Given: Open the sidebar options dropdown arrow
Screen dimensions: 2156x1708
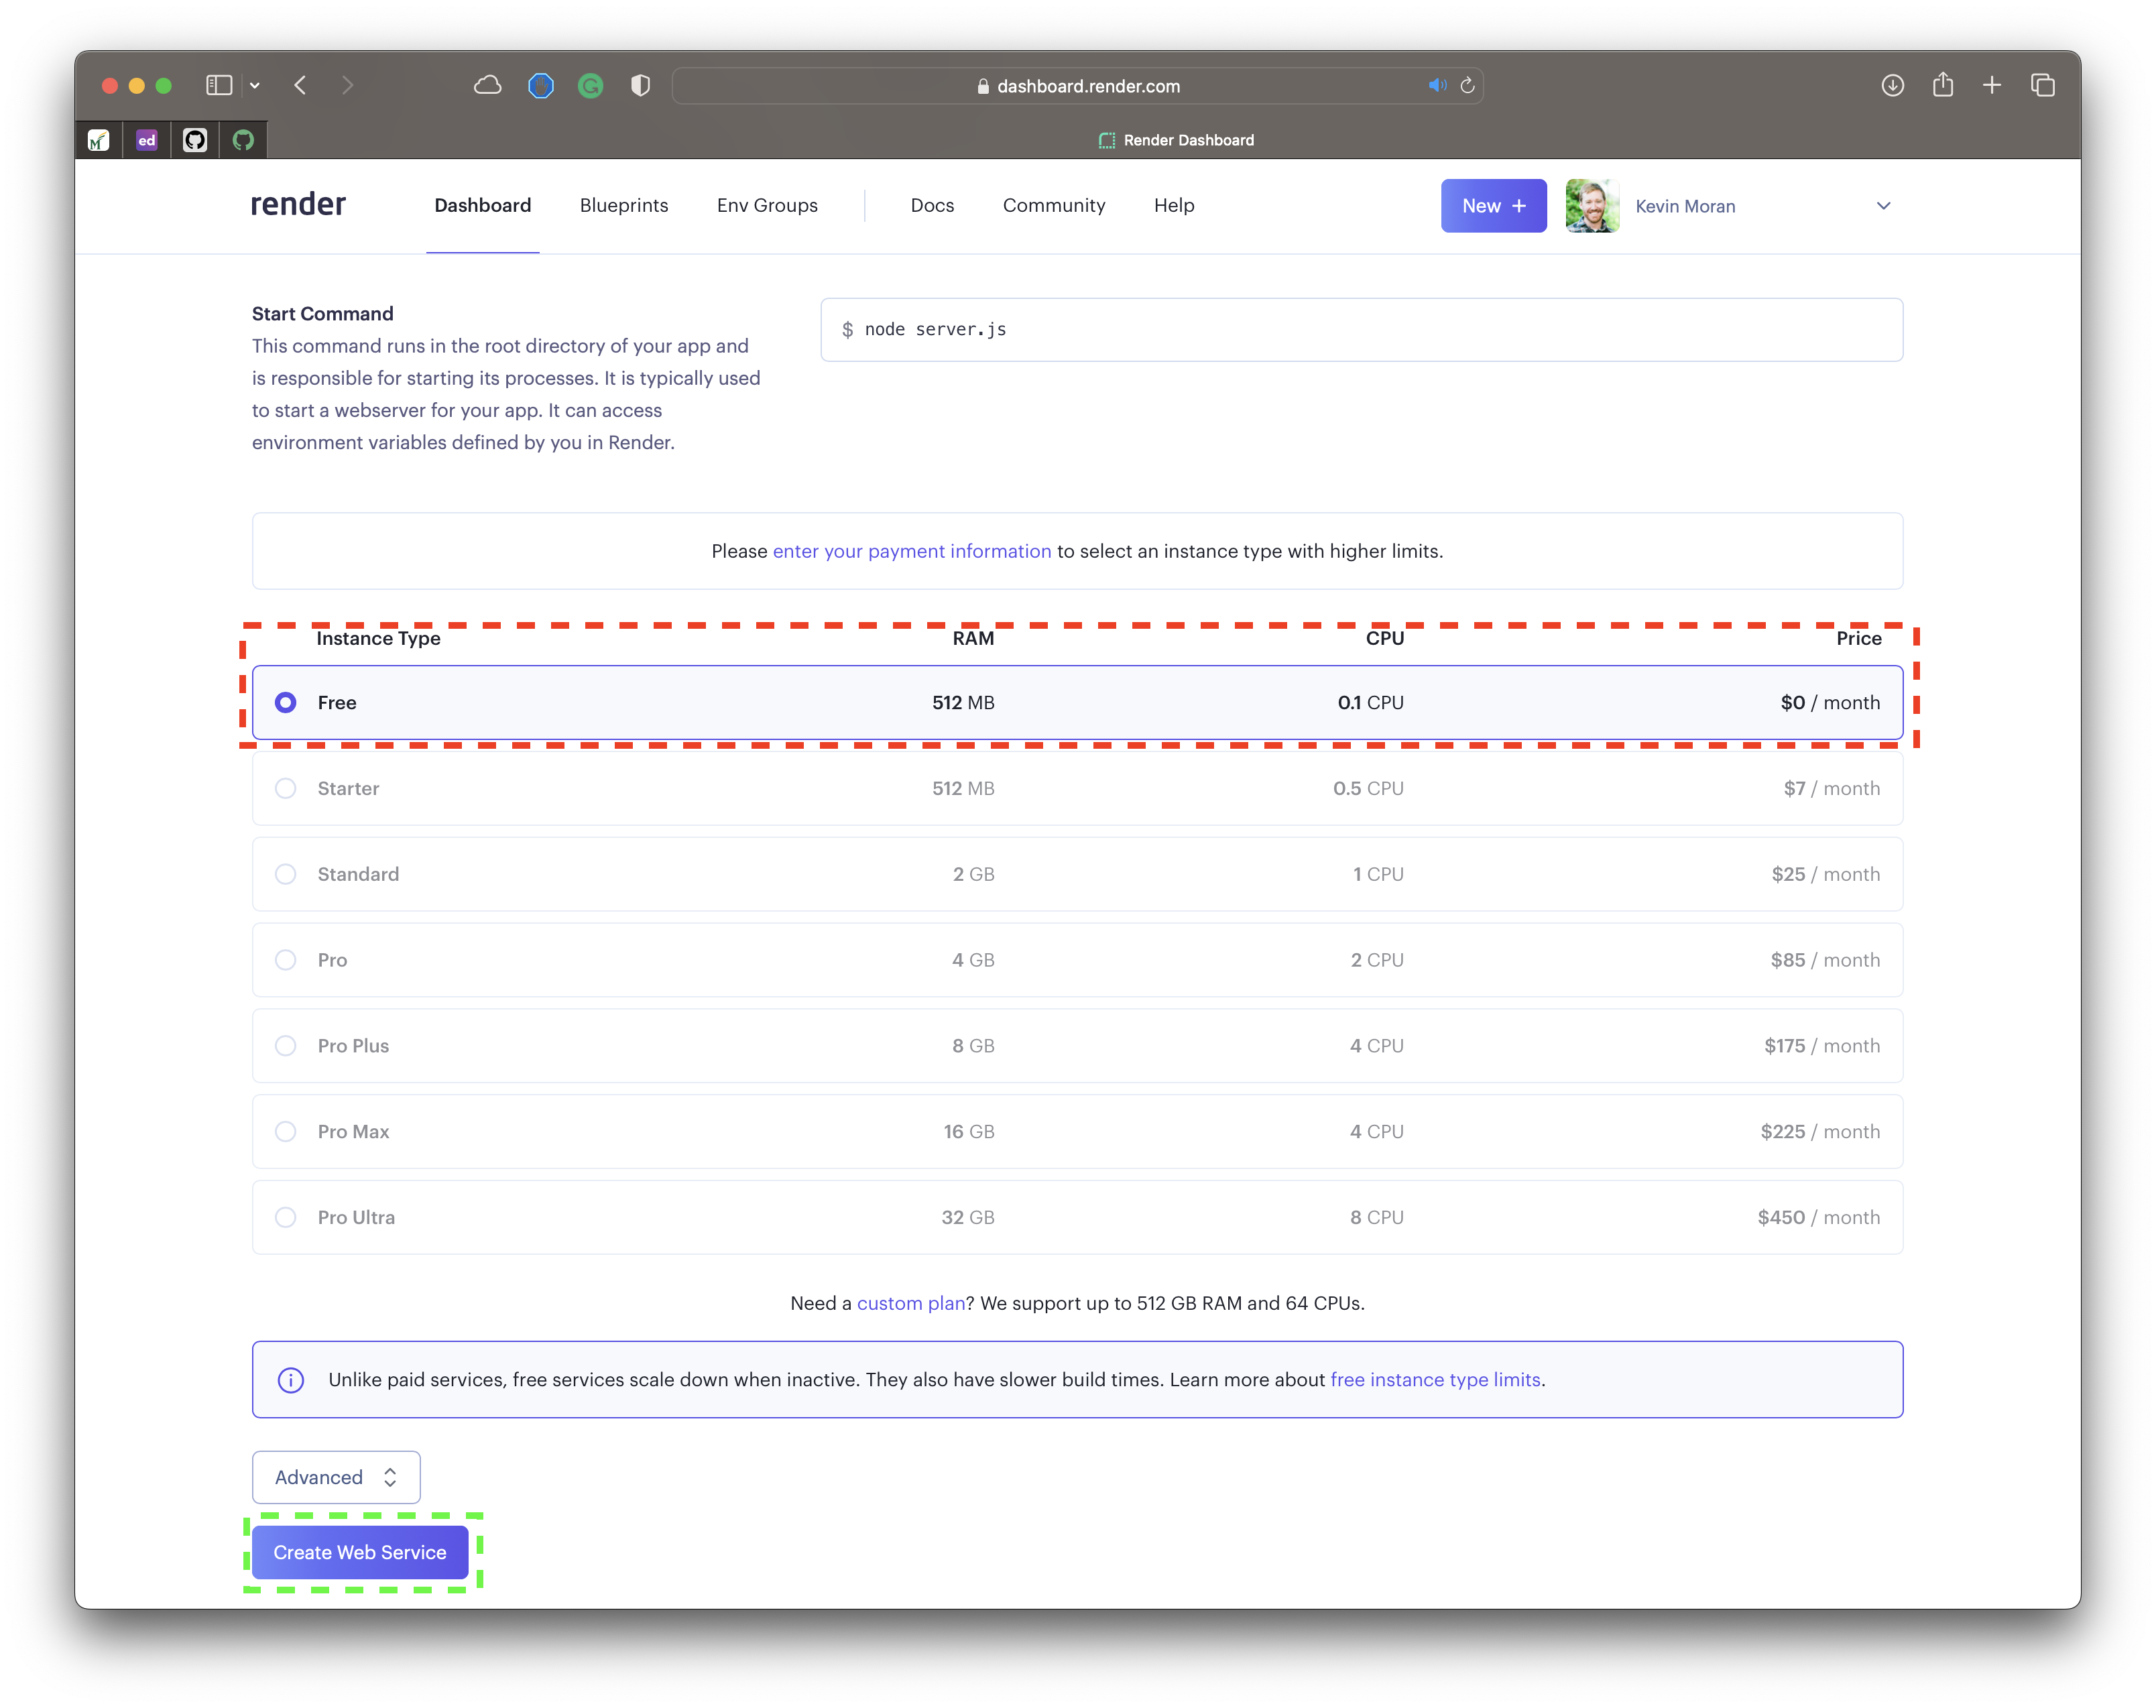Looking at the screenshot, I should tap(255, 86).
